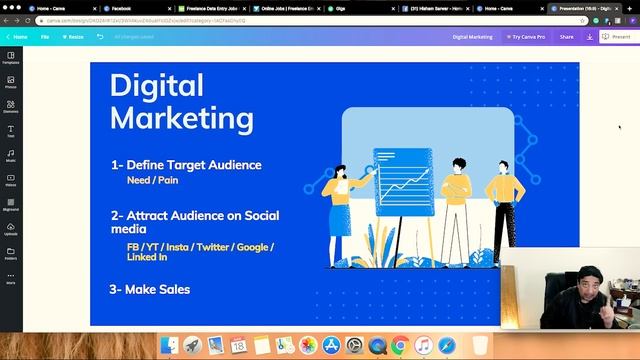Switch to the Gigs tab

pyautogui.click(x=361, y=8)
